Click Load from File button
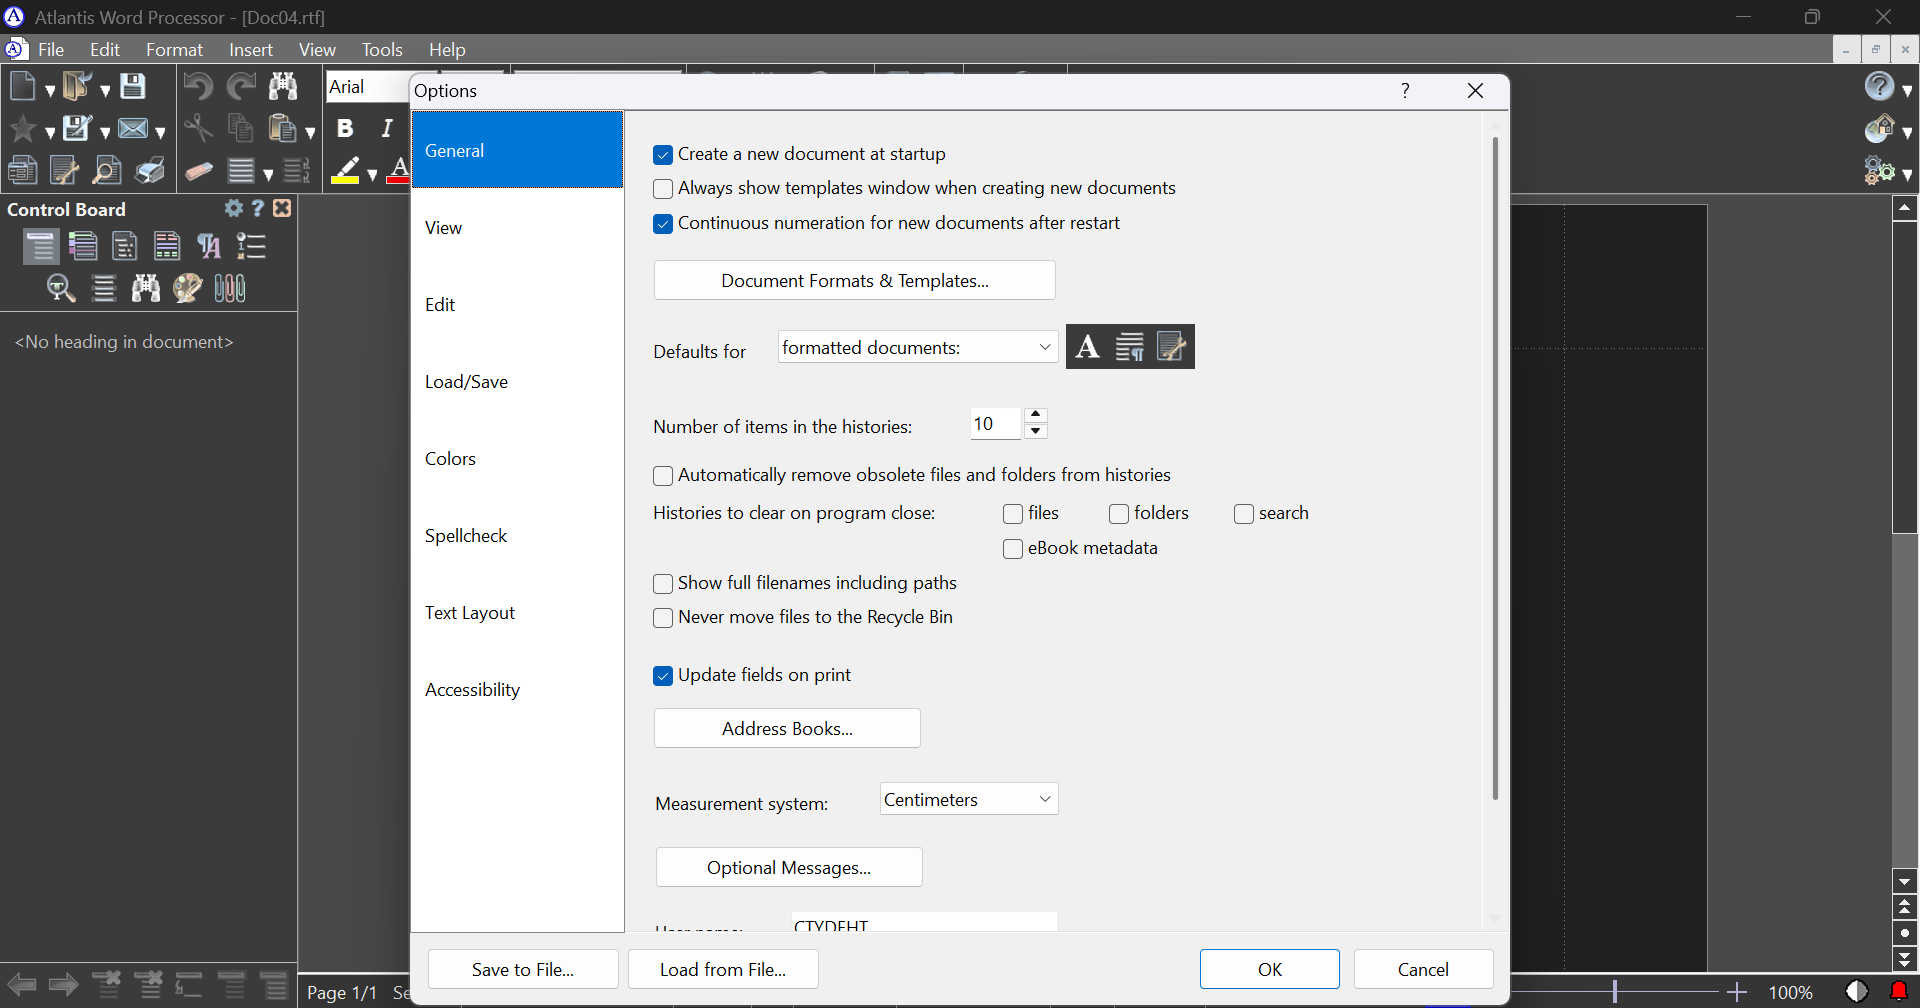The image size is (1920, 1008). point(723,970)
